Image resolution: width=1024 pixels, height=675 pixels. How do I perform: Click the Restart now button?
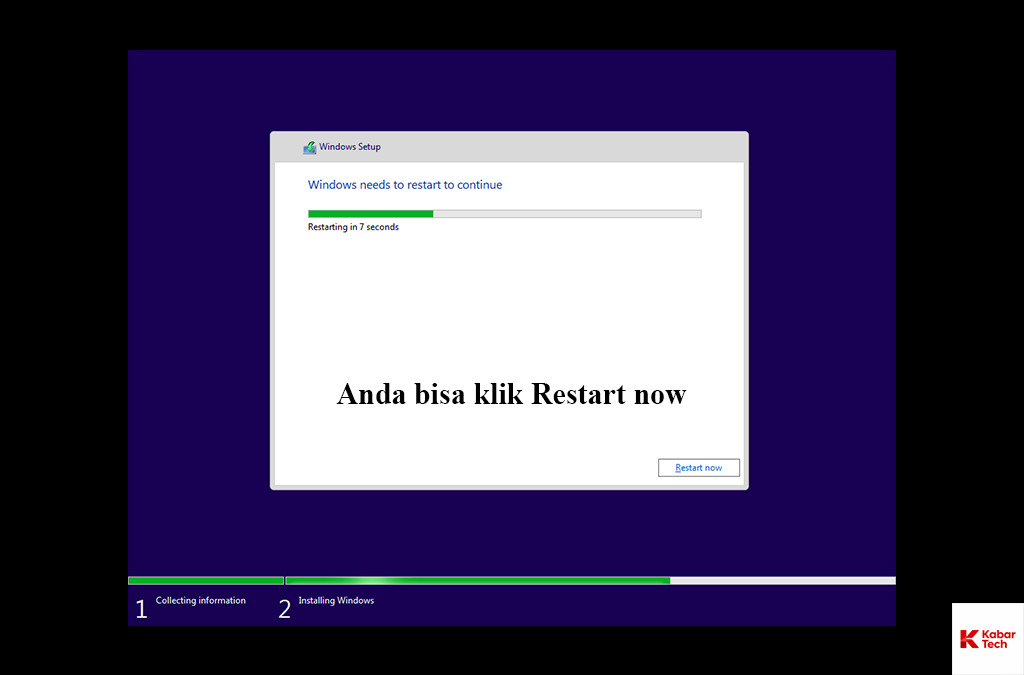click(698, 468)
